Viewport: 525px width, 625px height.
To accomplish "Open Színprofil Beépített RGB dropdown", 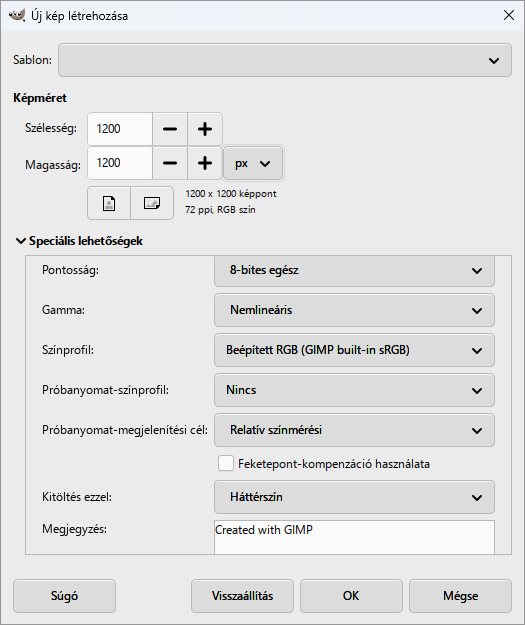I will (x=354, y=350).
